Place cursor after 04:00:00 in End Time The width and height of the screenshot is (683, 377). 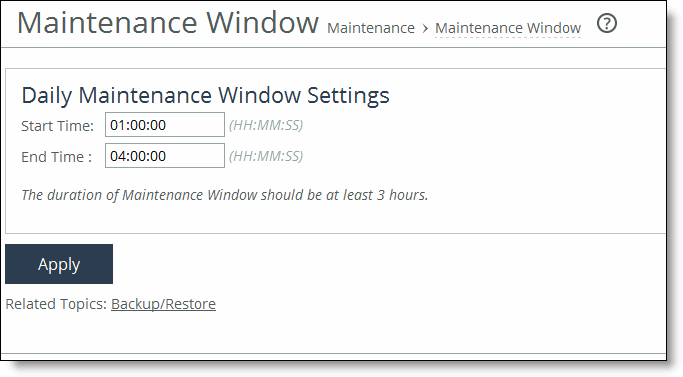pos(167,156)
